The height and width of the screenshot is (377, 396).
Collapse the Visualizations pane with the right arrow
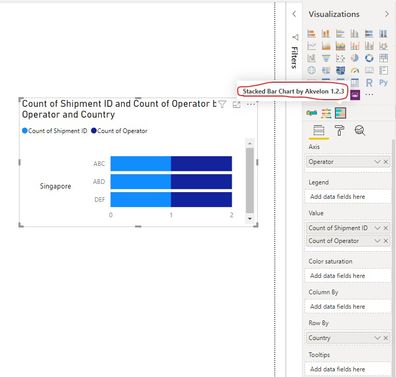pyautogui.click(x=386, y=14)
